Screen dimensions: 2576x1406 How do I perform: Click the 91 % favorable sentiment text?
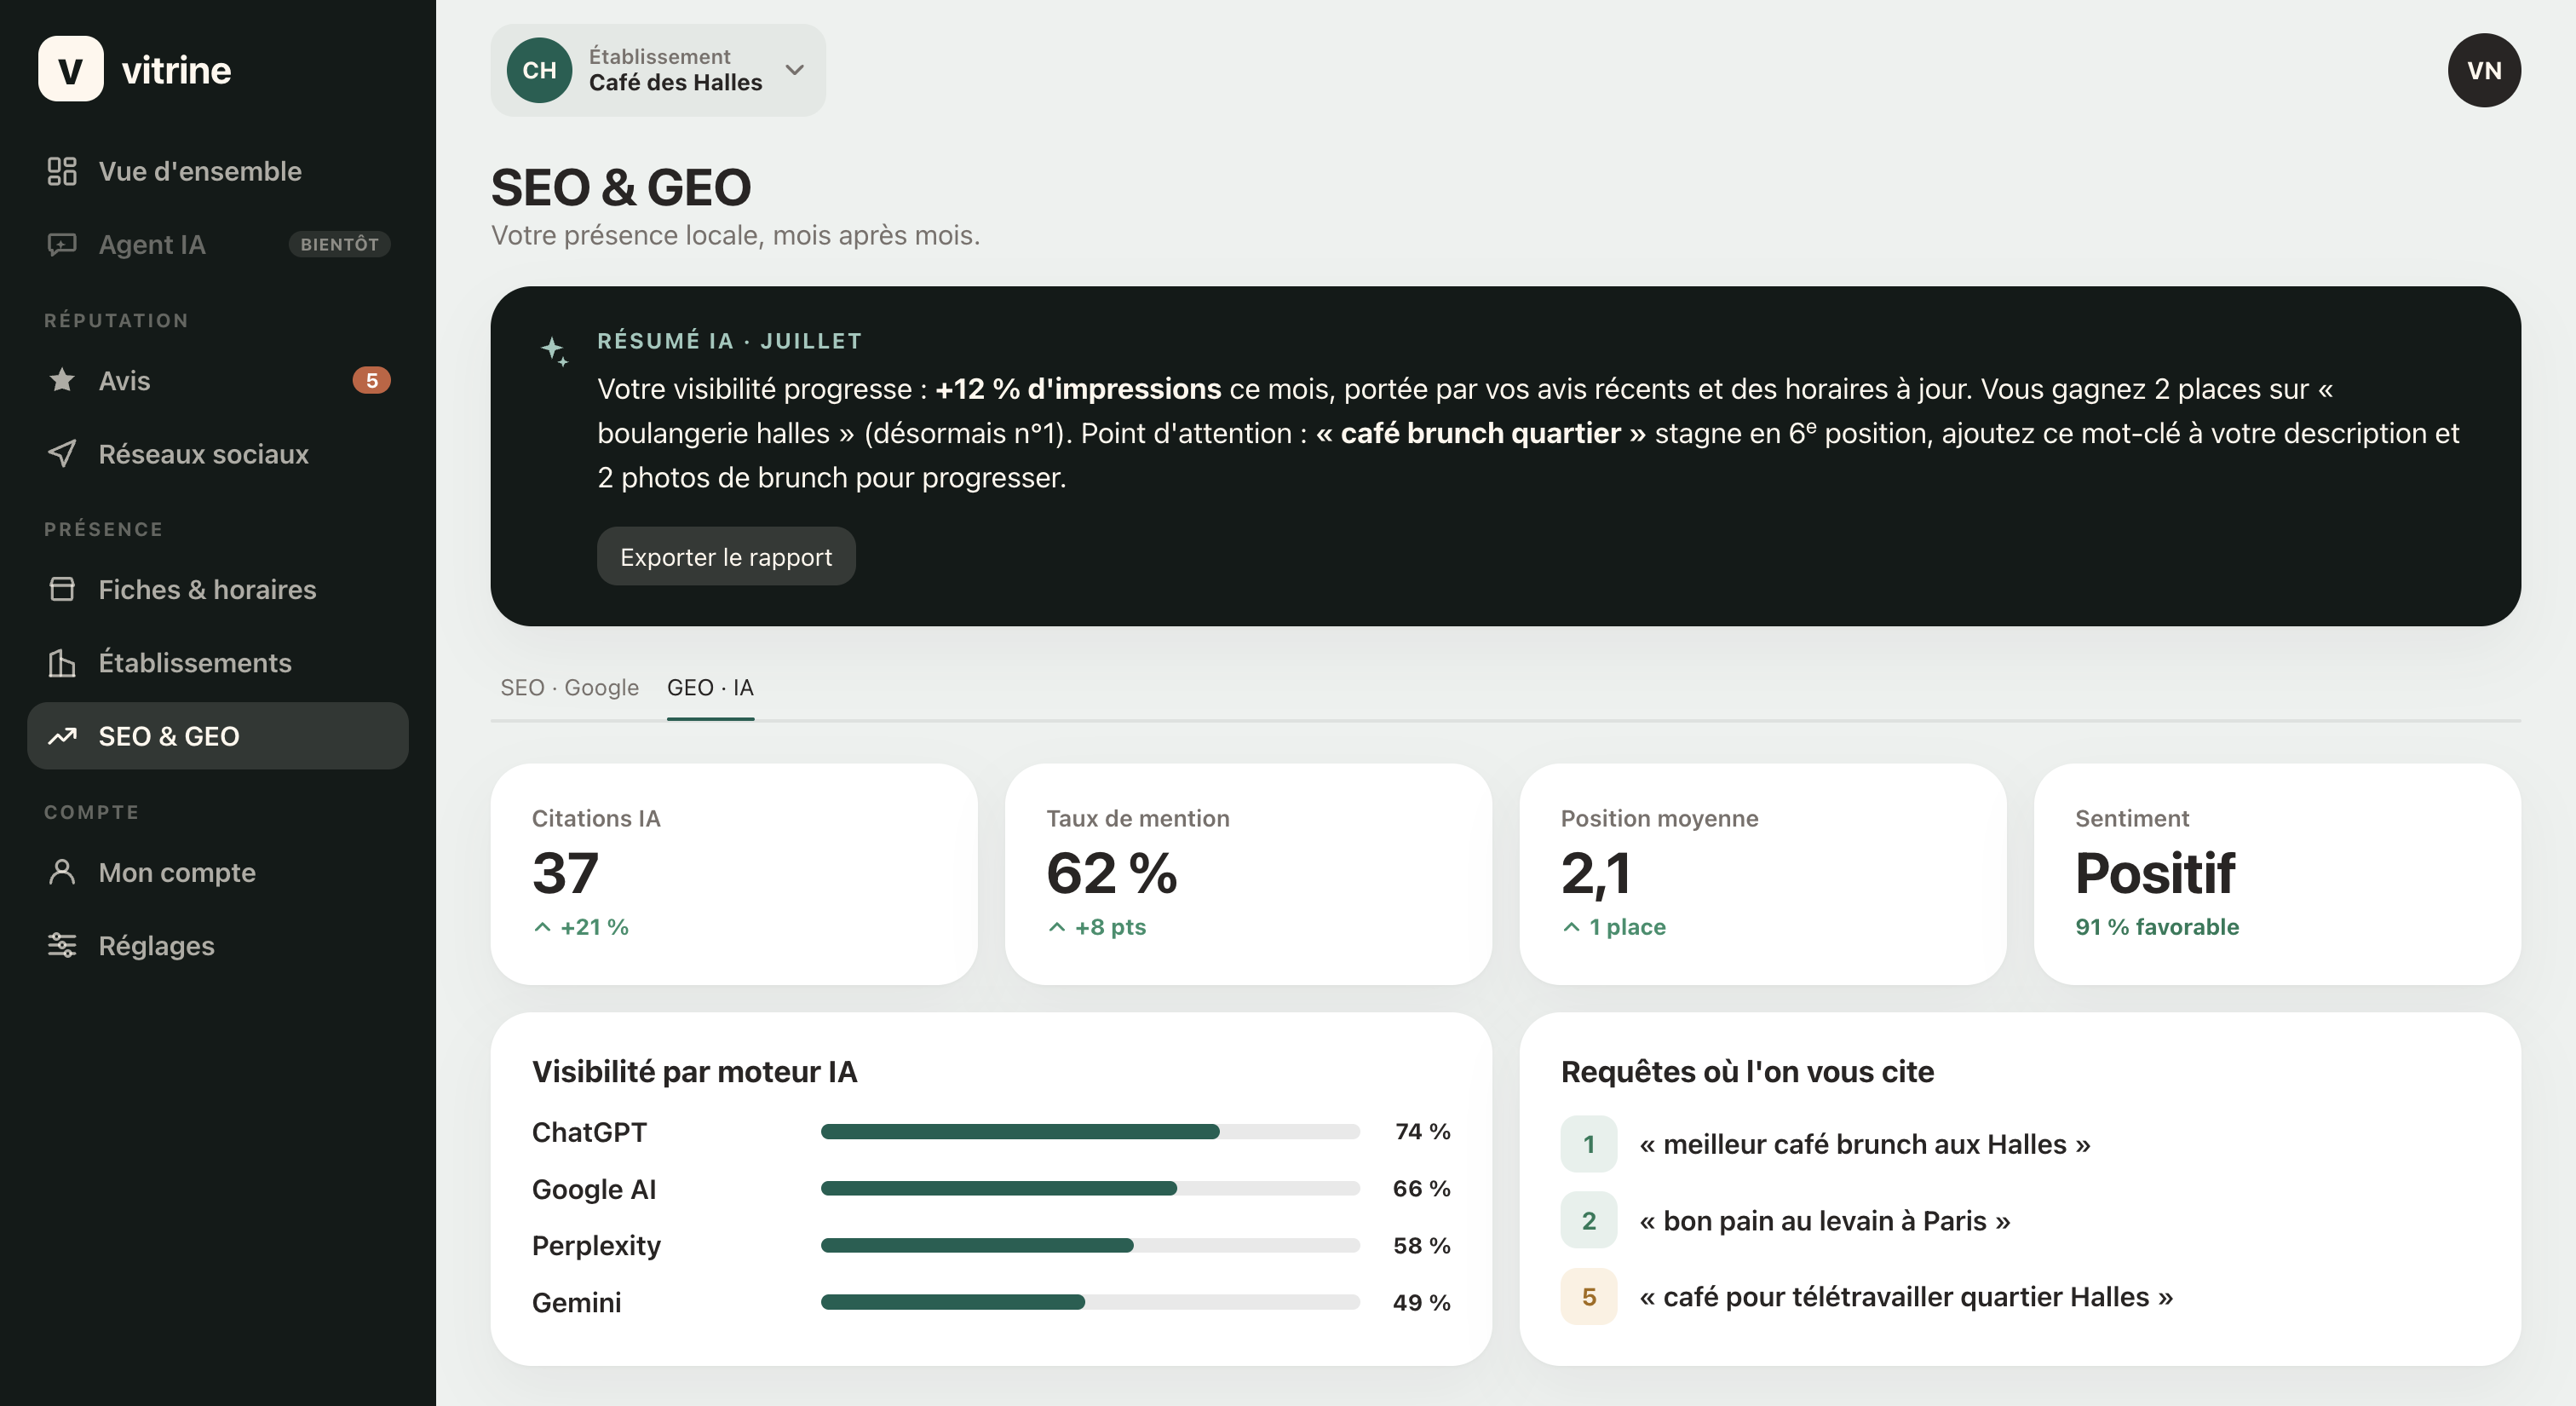click(2157, 927)
